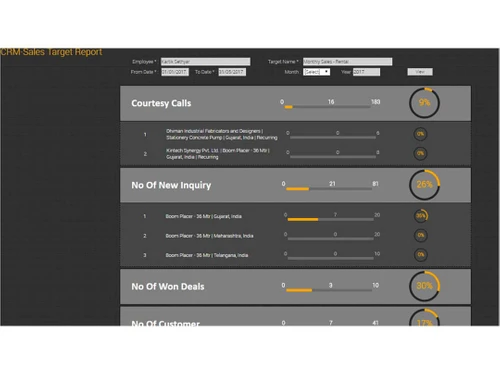Click the Employee input field

click(205, 62)
